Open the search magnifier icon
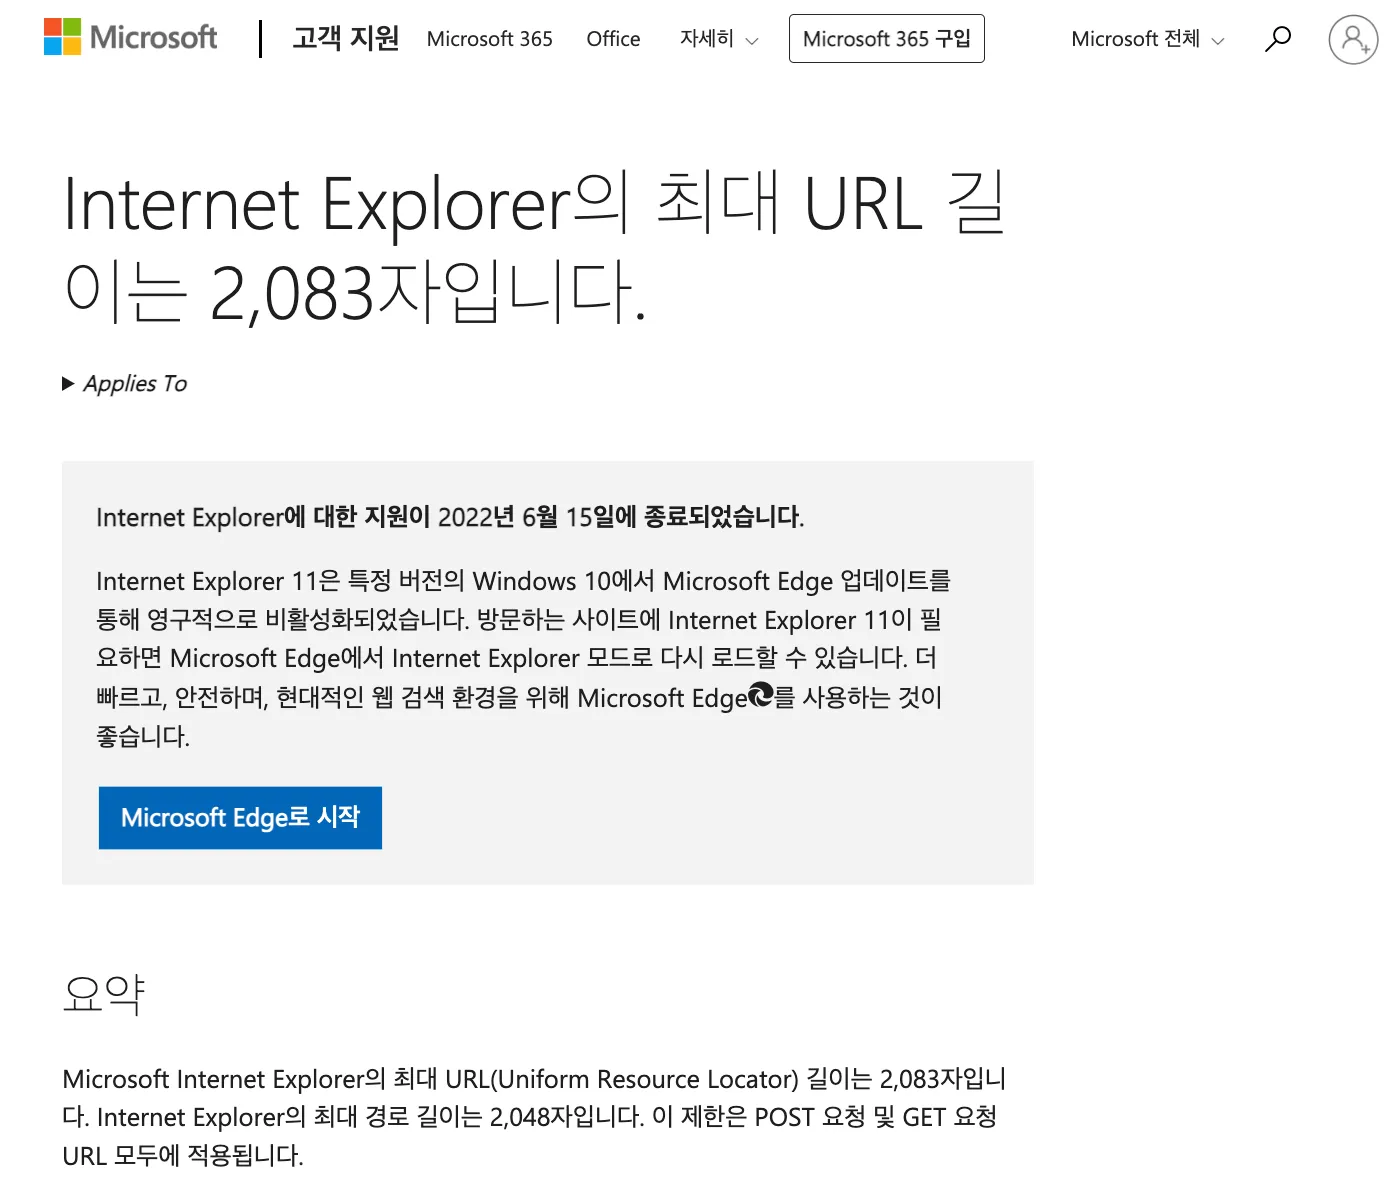The width and height of the screenshot is (1390, 1178). point(1278,39)
